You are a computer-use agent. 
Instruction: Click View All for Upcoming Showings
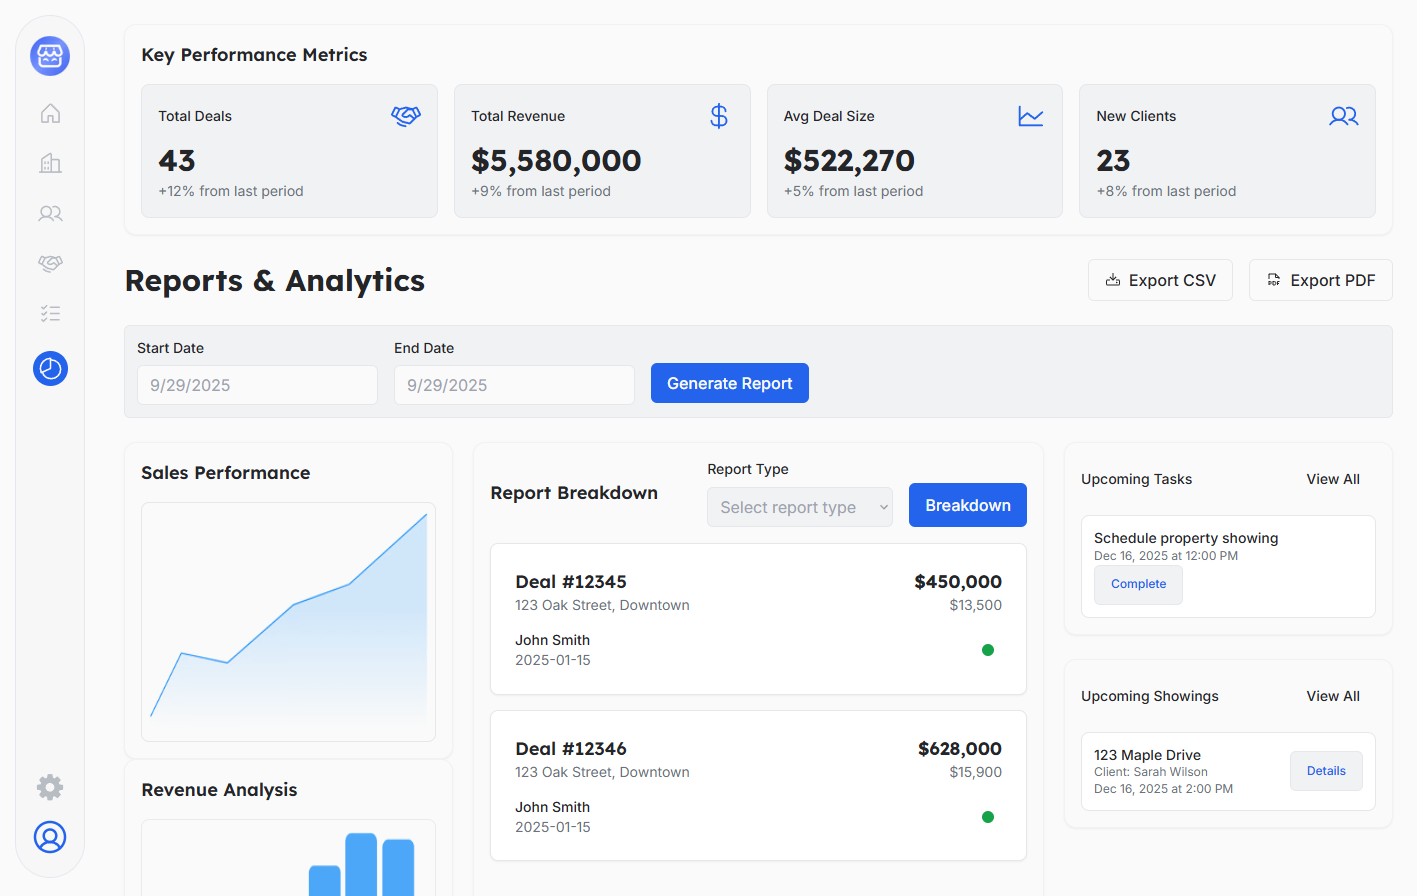[1332, 696]
